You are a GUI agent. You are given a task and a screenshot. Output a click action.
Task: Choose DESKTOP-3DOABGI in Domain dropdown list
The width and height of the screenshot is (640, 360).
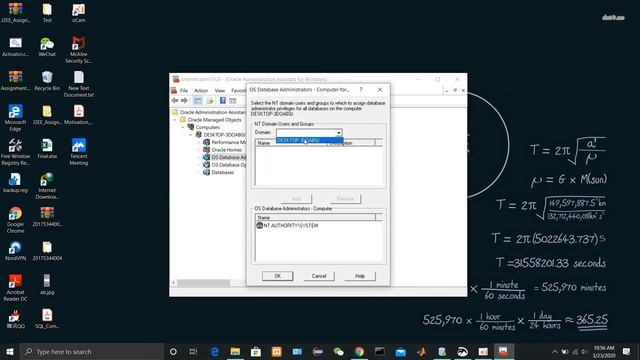(x=309, y=140)
